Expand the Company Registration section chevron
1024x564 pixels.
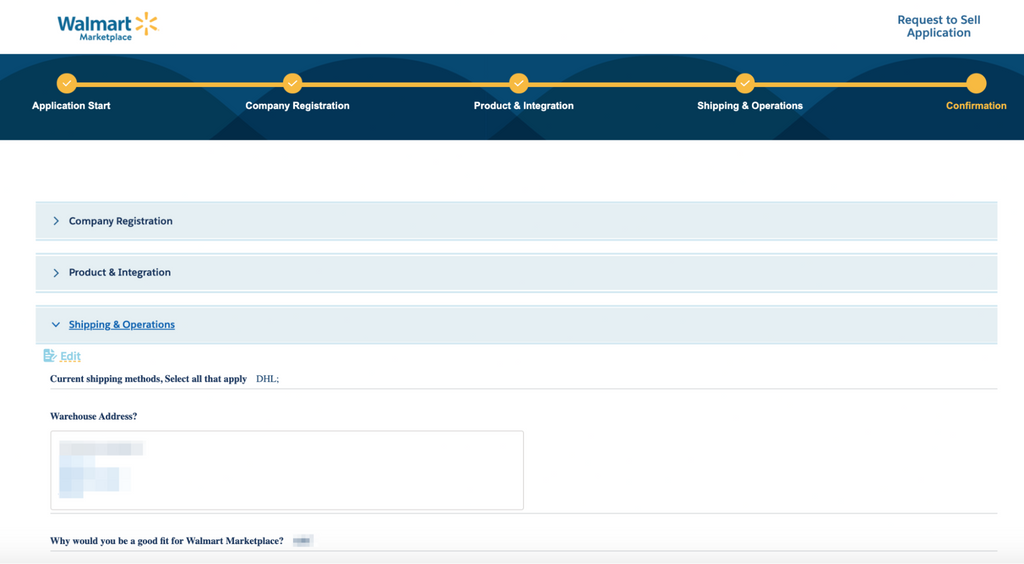56,221
